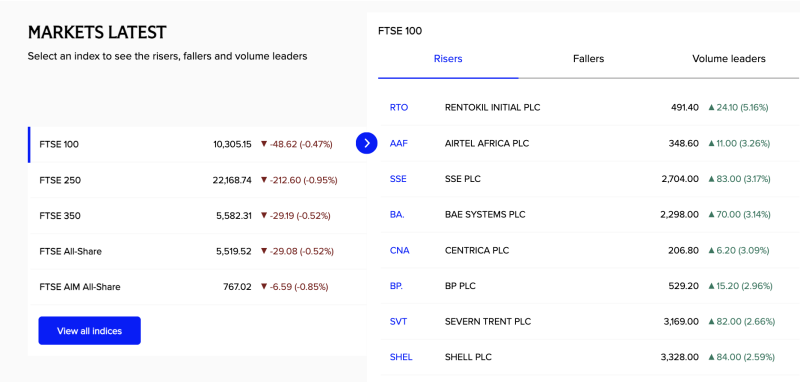Click the FTSE 100 value 10,305.15

[232, 144]
